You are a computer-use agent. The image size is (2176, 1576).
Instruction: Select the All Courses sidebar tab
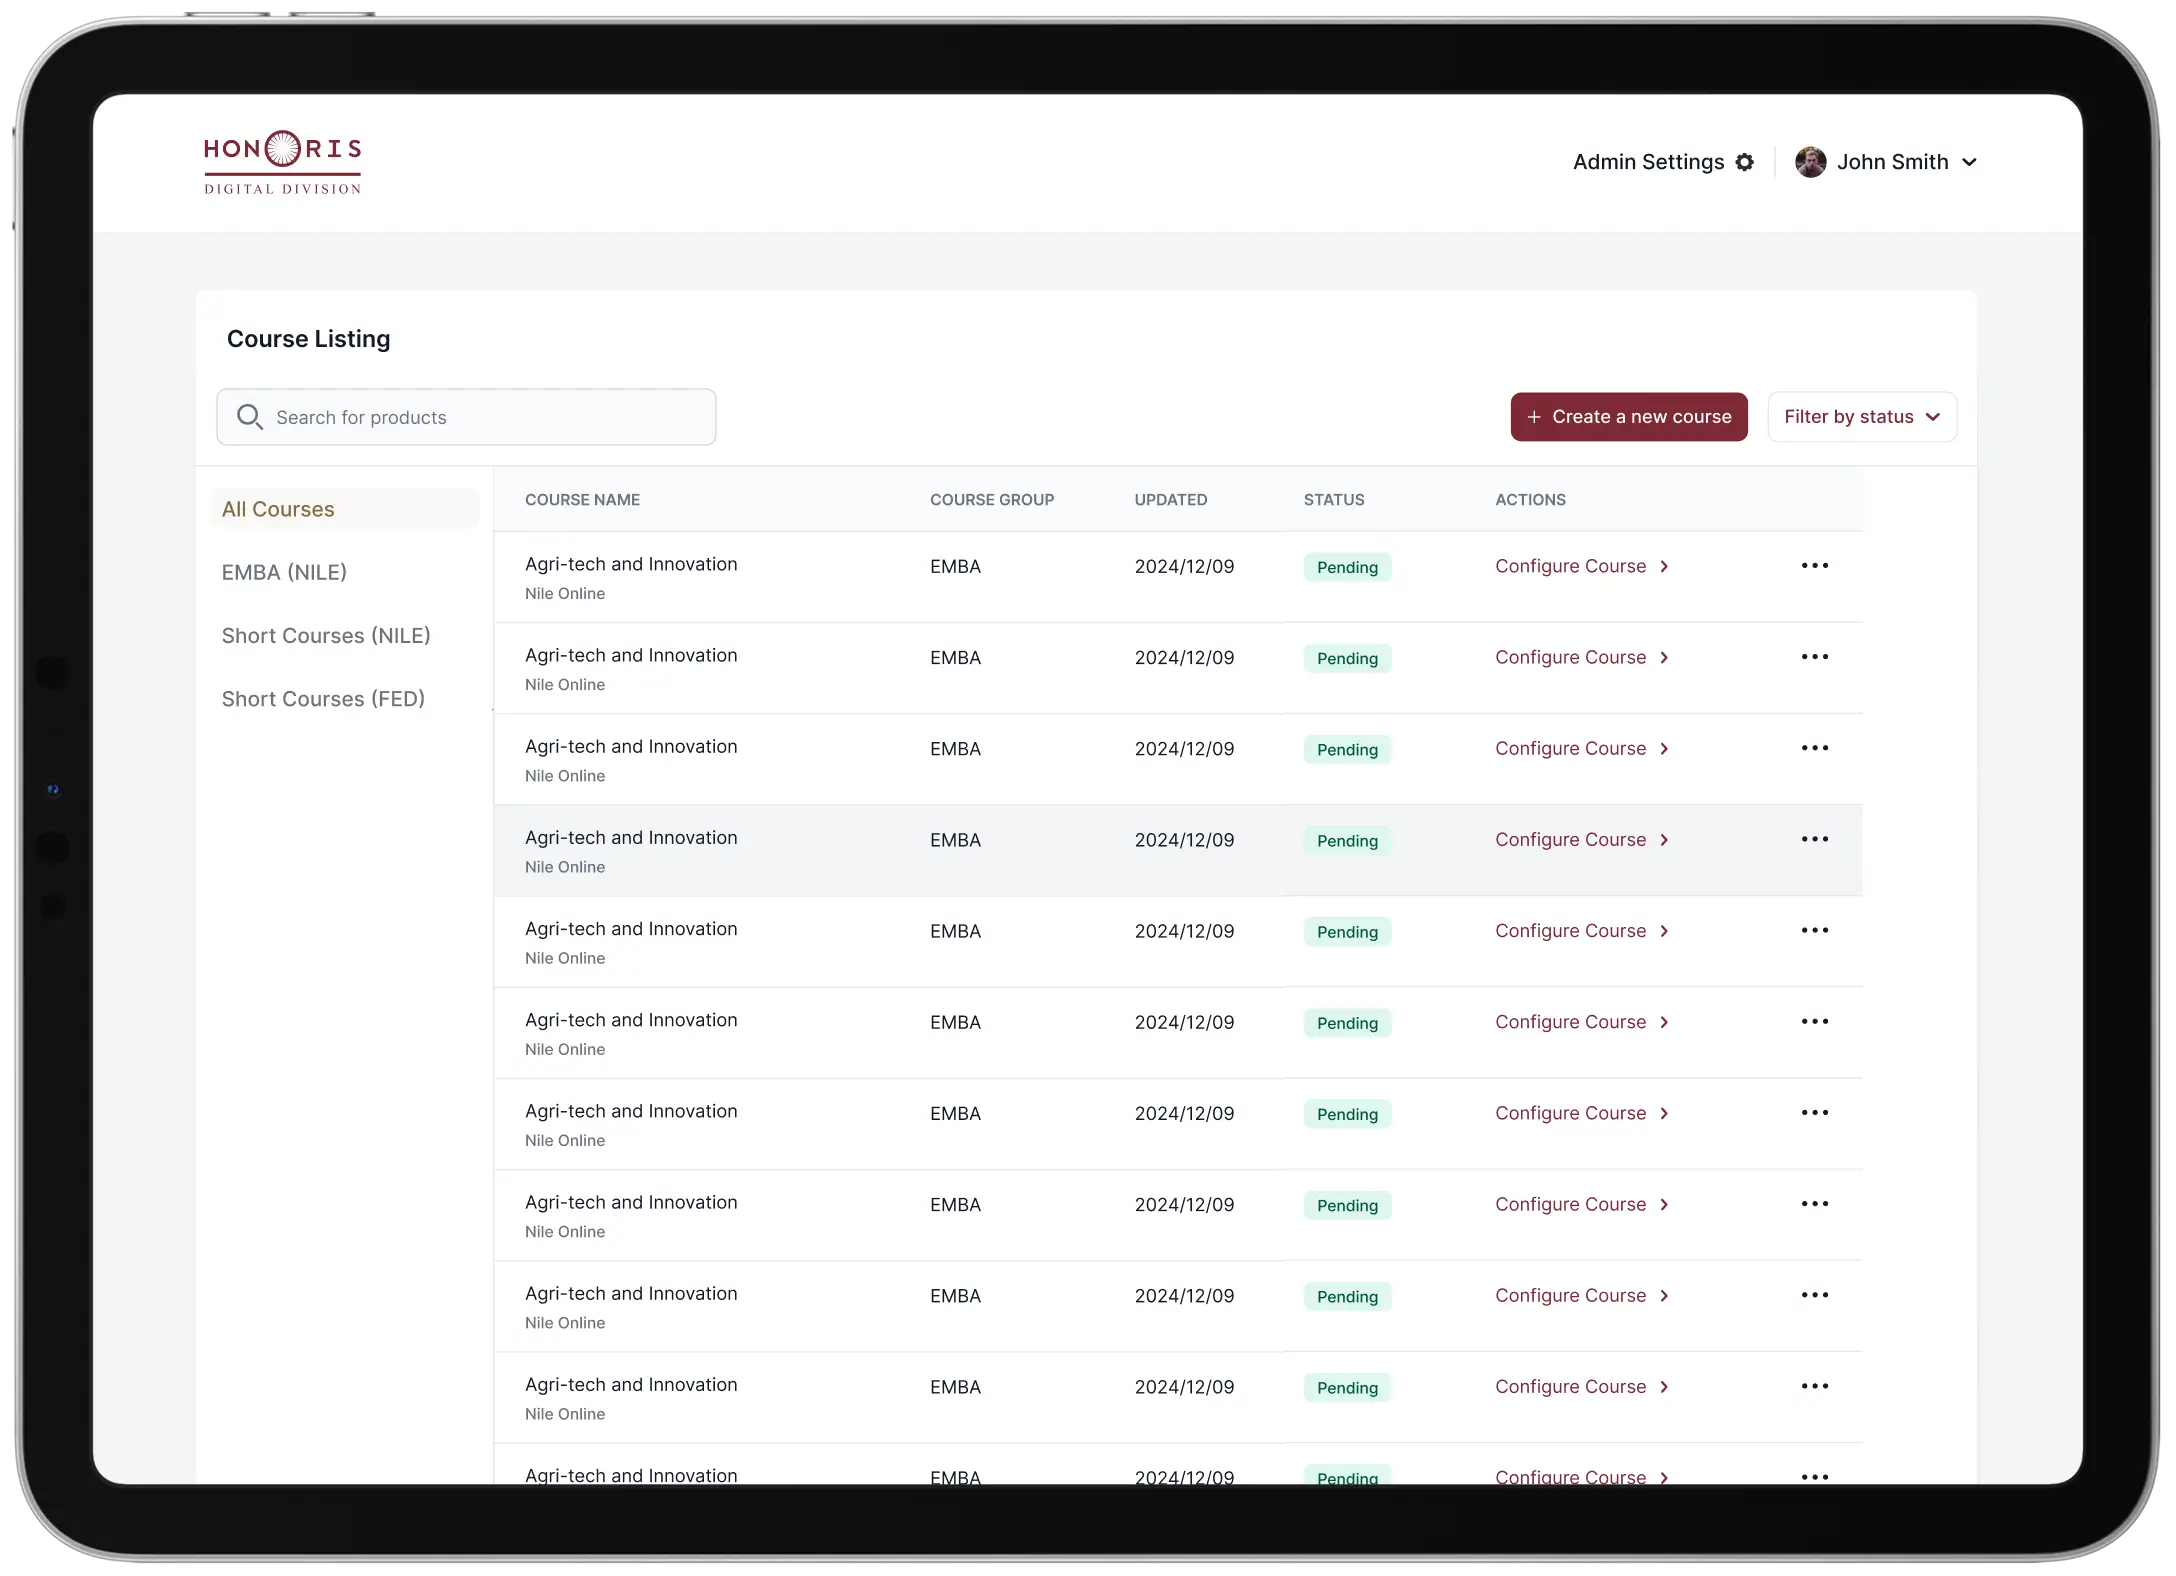tap(278, 509)
